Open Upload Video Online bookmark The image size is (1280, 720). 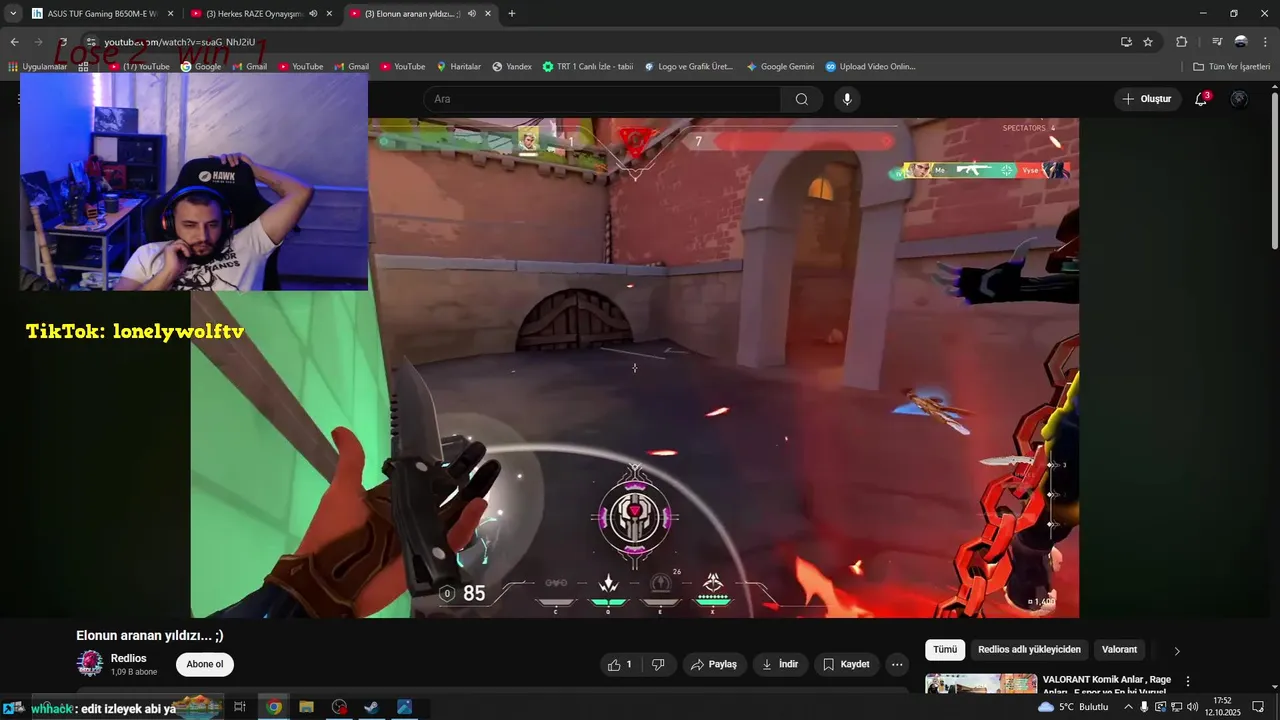click(870, 67)
